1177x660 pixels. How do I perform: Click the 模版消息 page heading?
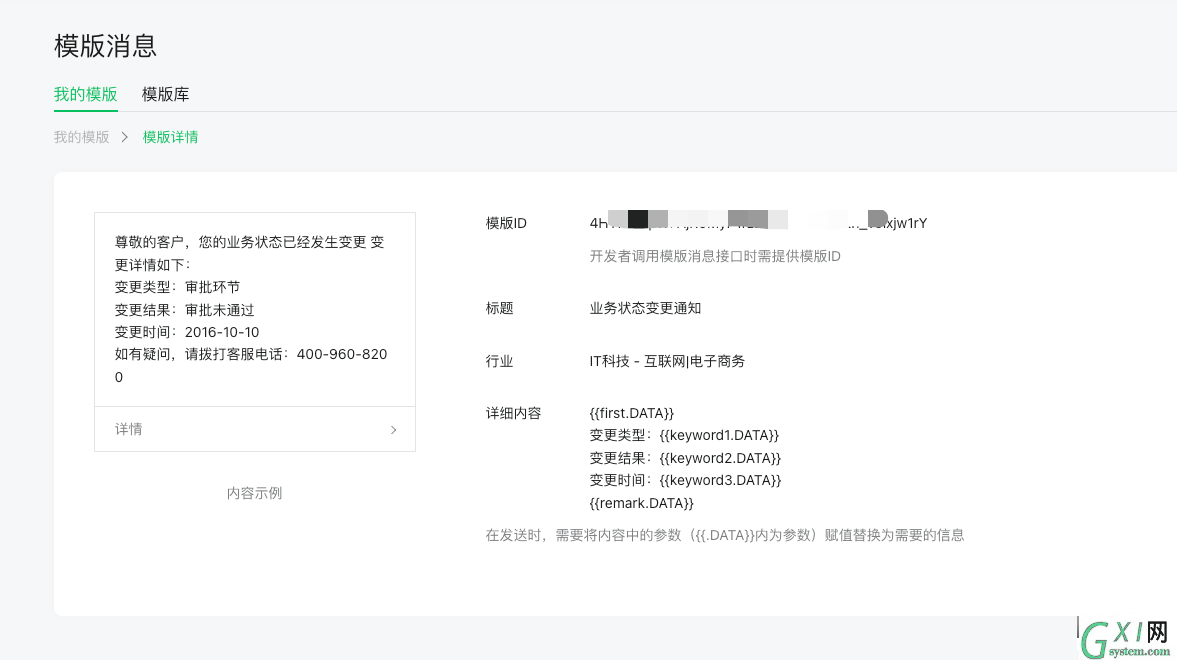[x=105, y=46]
